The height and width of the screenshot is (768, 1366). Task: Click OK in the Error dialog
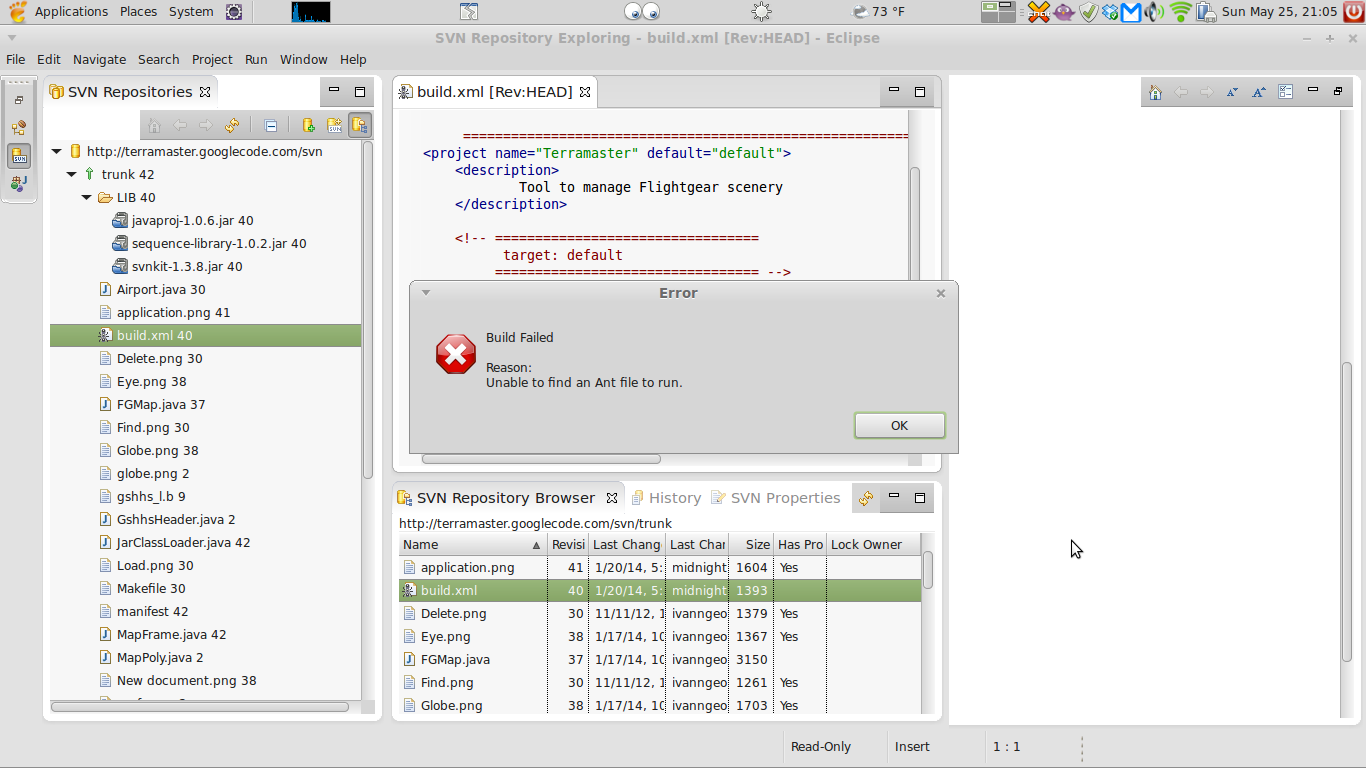coord(899,425)
